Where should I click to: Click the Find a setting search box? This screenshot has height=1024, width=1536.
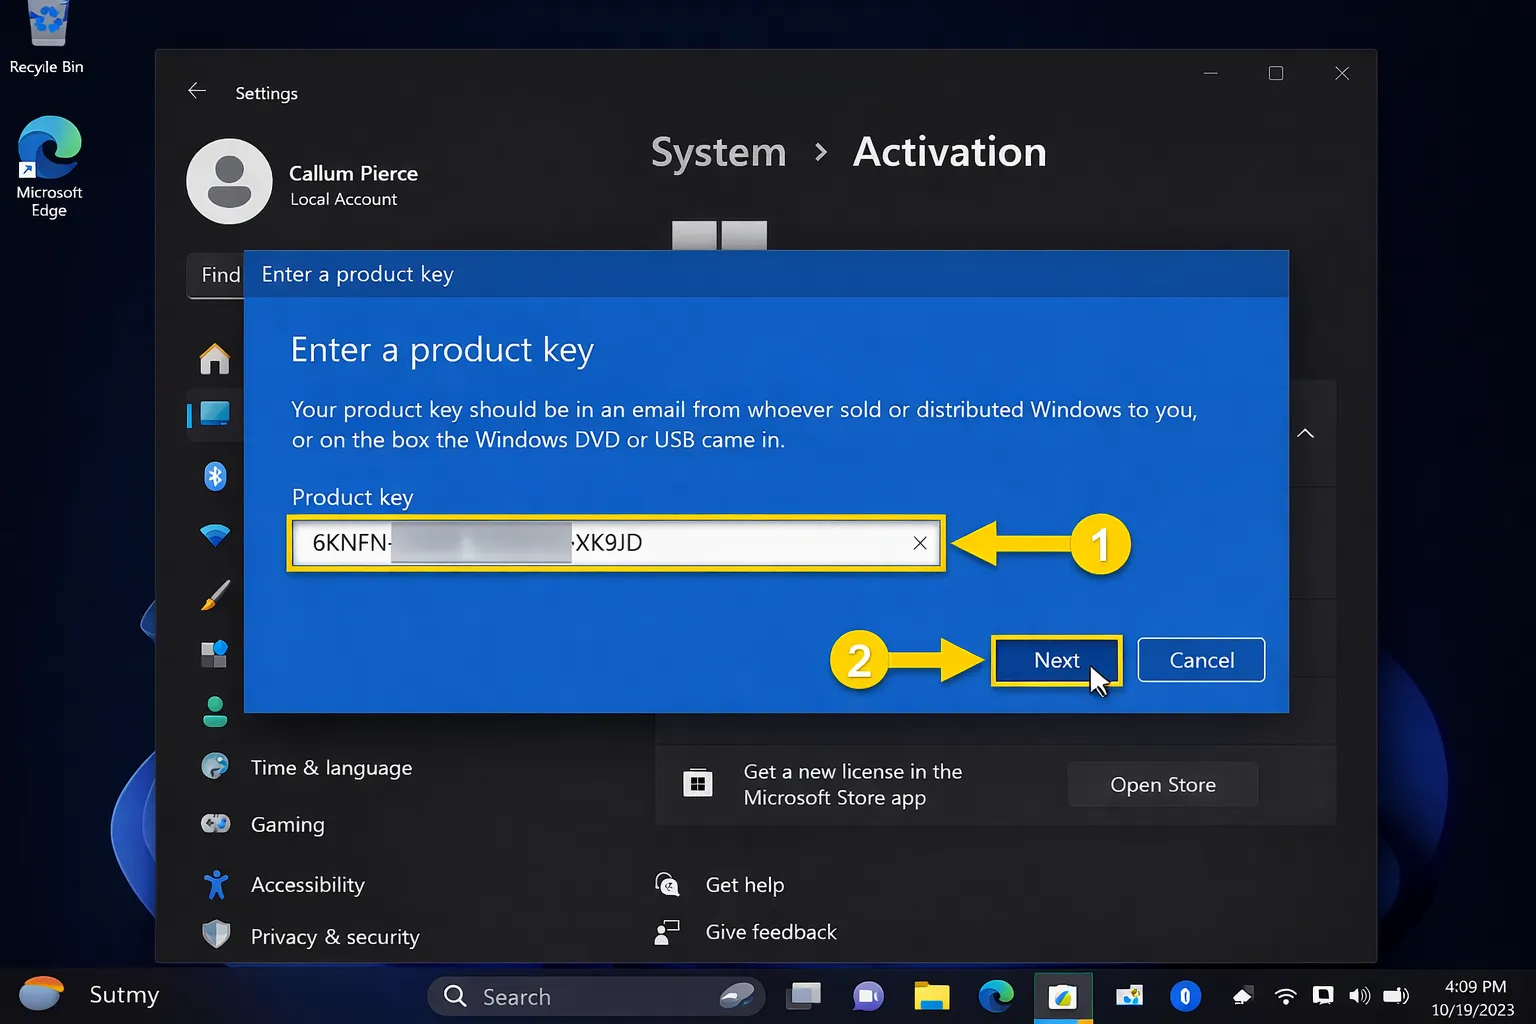coord(214,275)
